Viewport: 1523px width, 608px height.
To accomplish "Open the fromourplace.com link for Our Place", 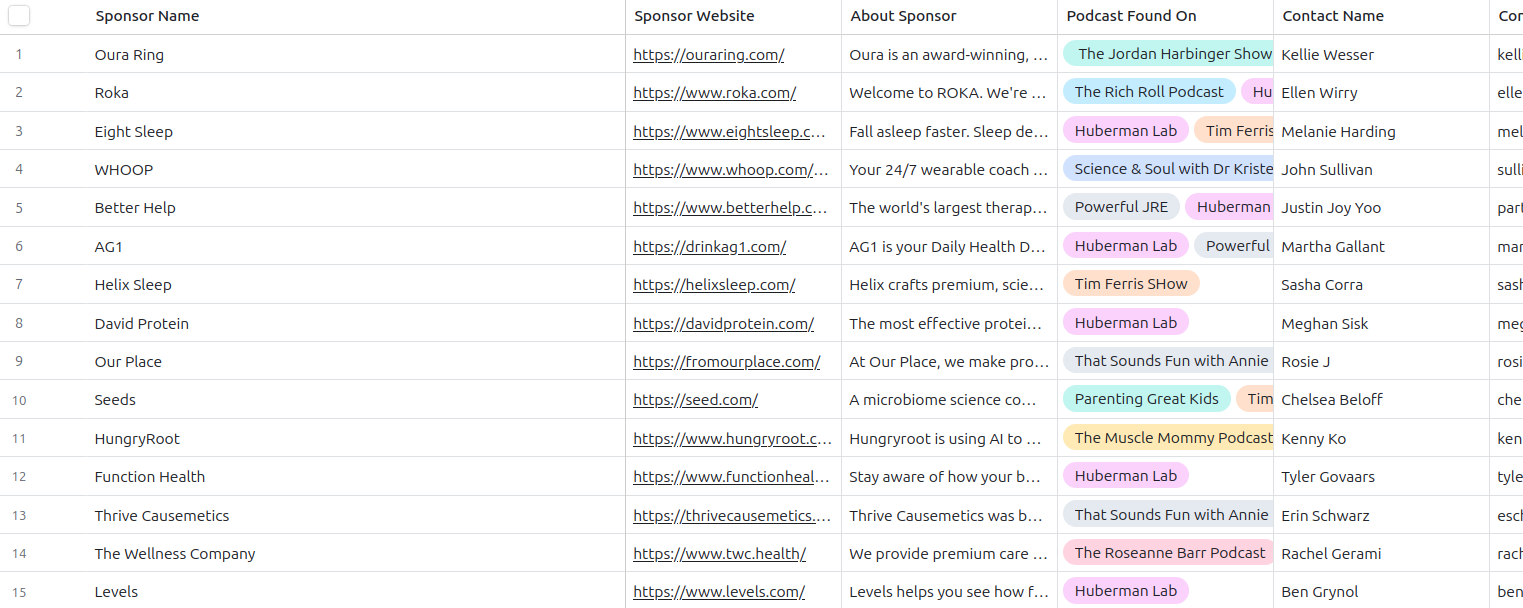I will click(724, 361).
